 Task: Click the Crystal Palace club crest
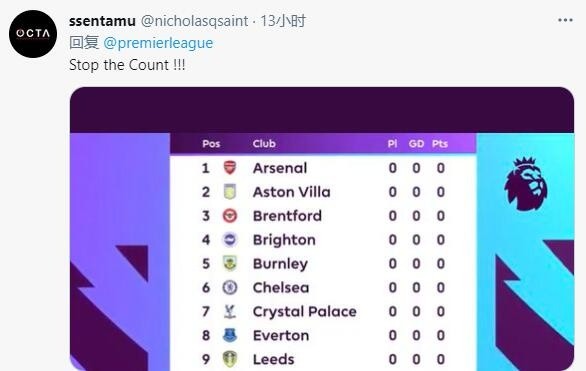[x=230, y=311]
